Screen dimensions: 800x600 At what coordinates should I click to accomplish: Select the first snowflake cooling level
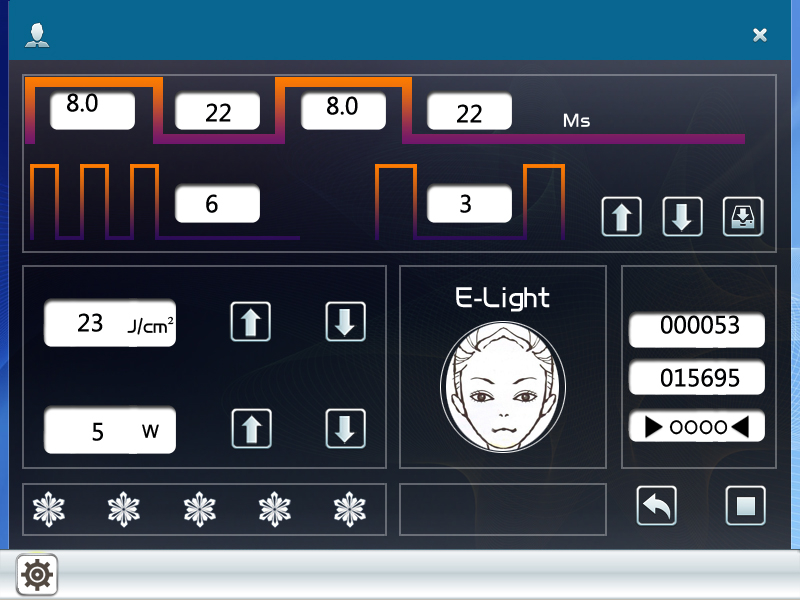(48, 509)
